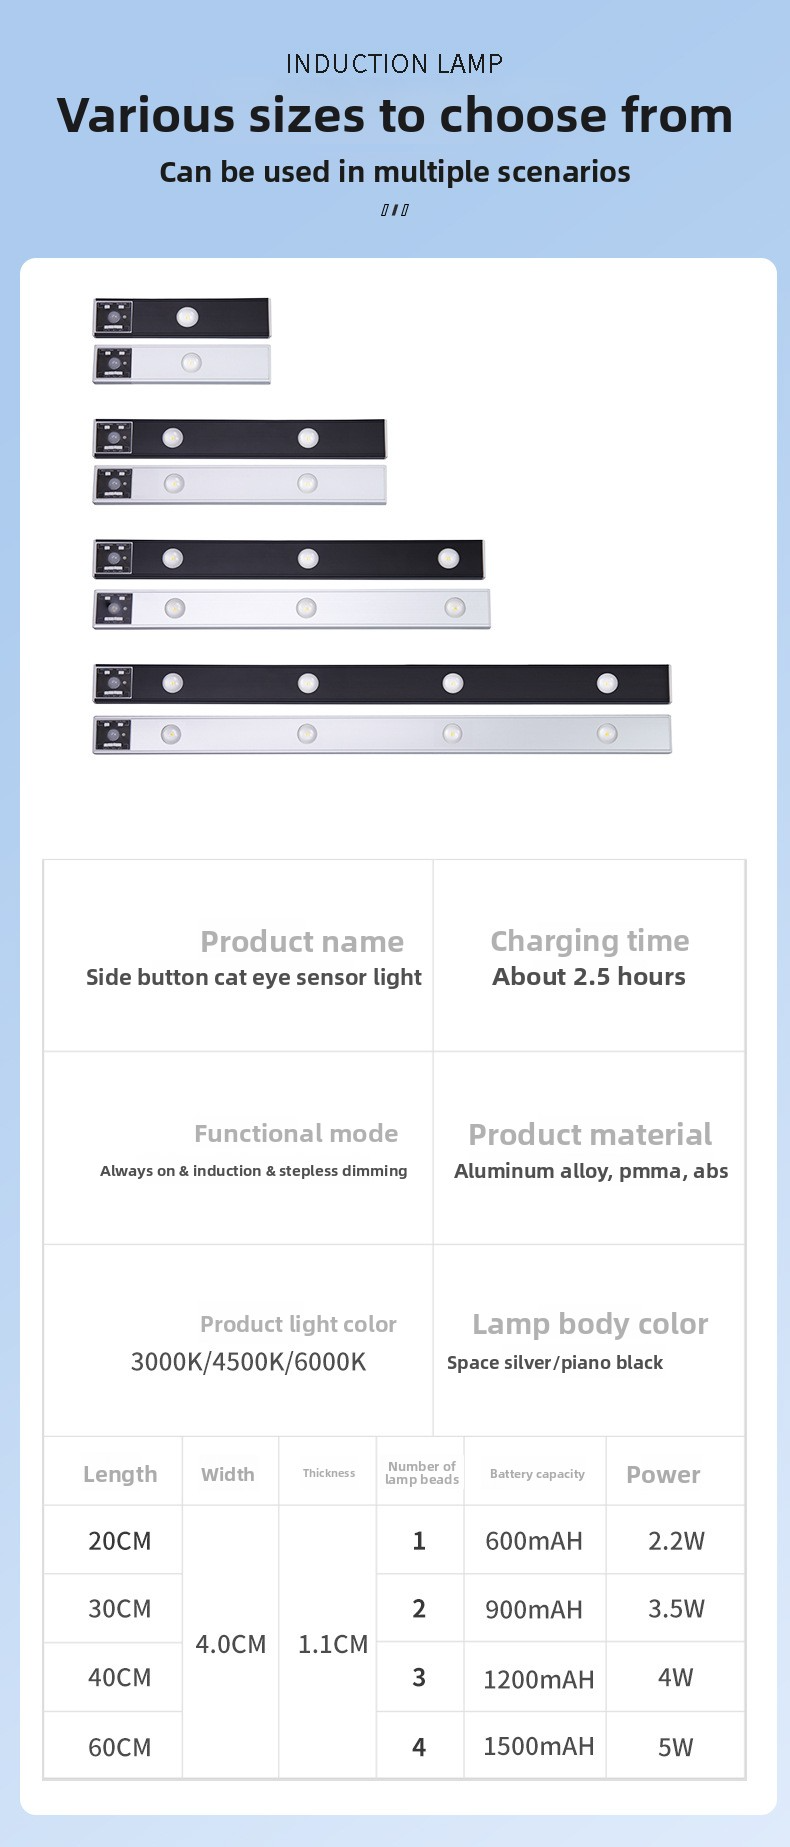790x1847 pixels.
Task: Select the shortest silver single-bead lamp
Action: 182,364
